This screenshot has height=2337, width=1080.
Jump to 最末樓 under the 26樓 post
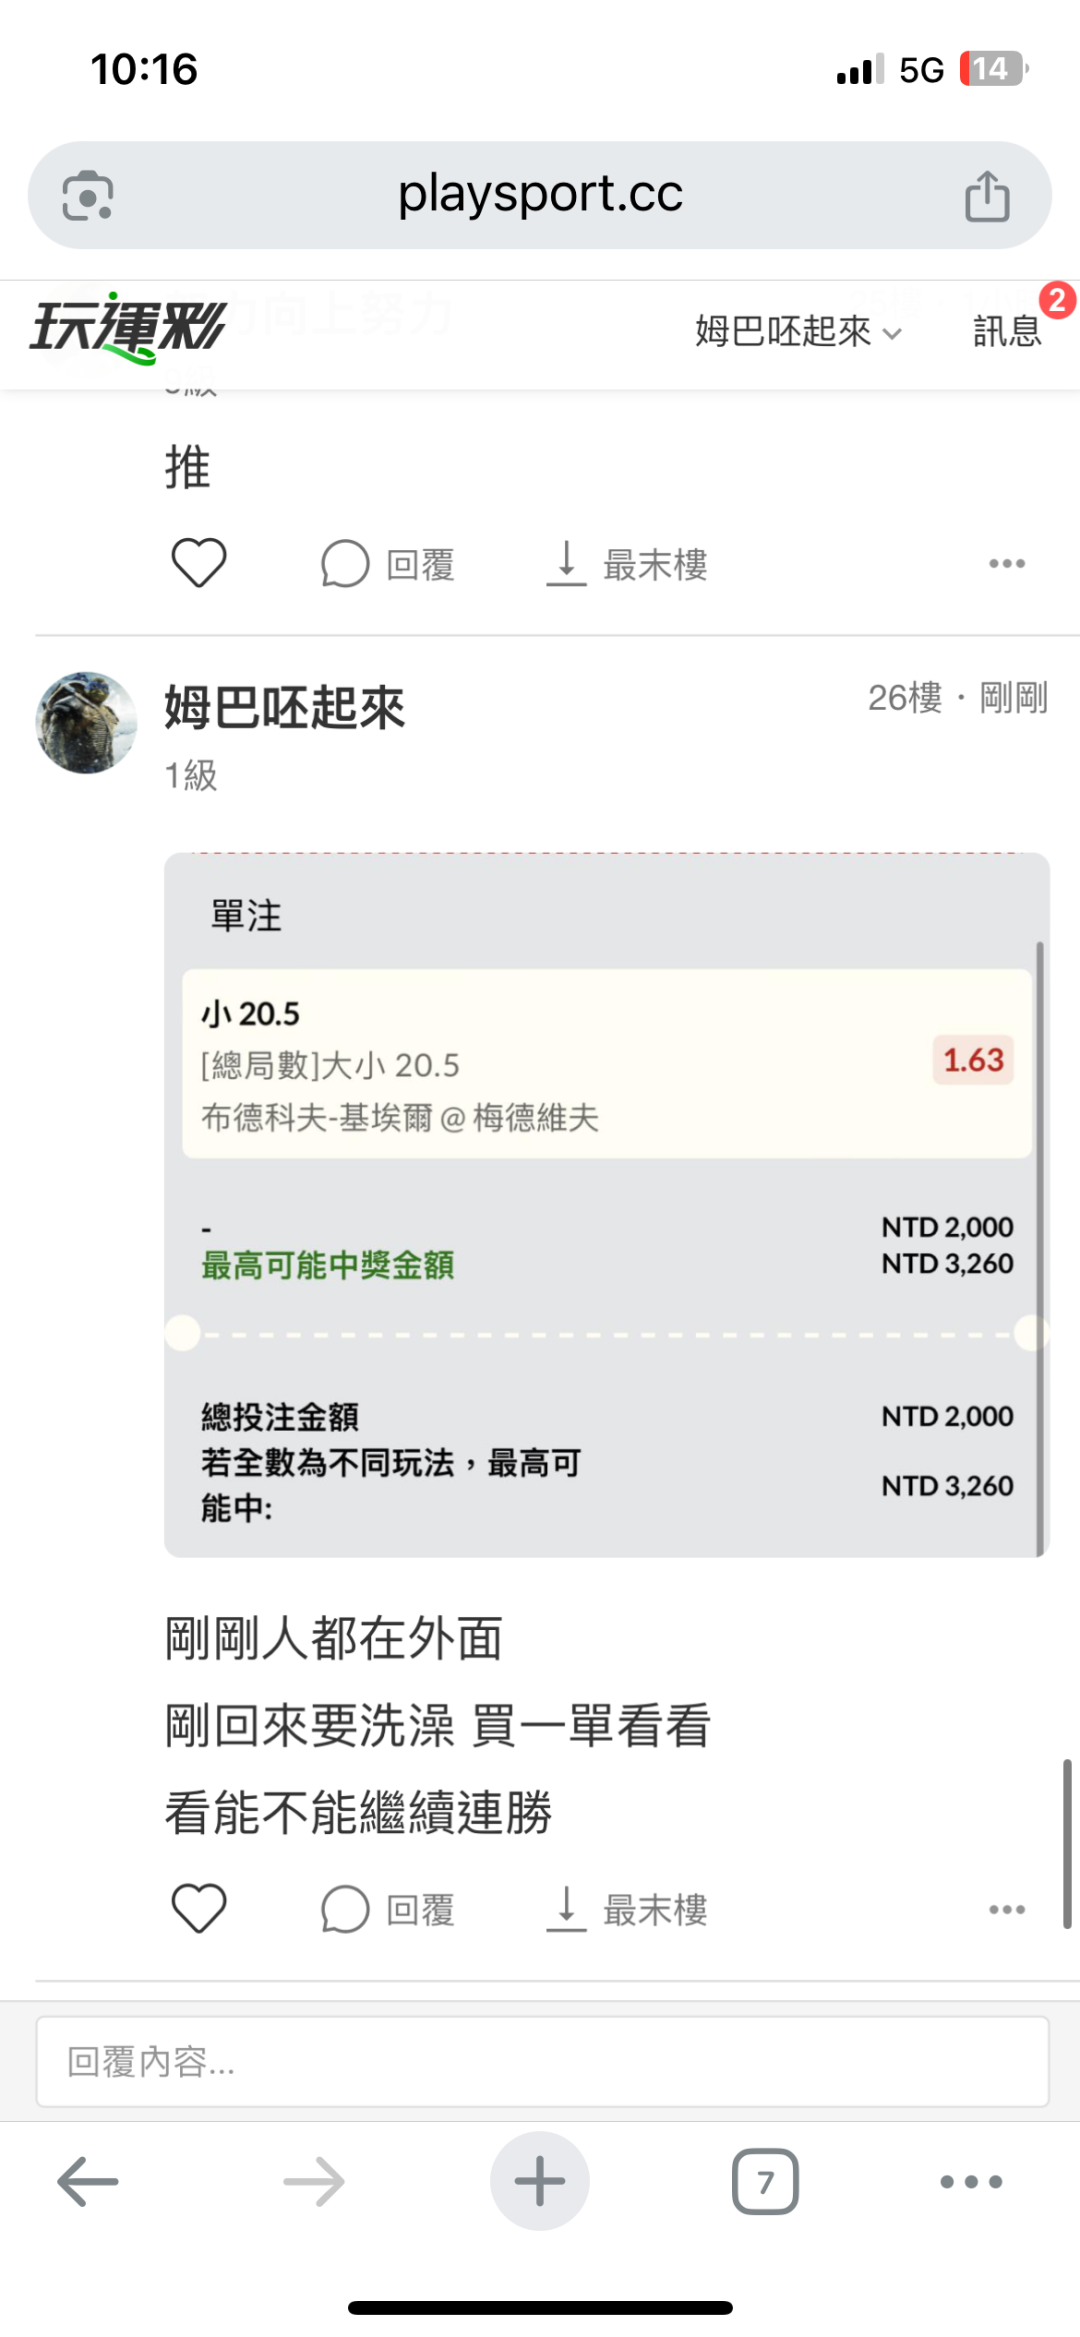[x=628, y=1910]
